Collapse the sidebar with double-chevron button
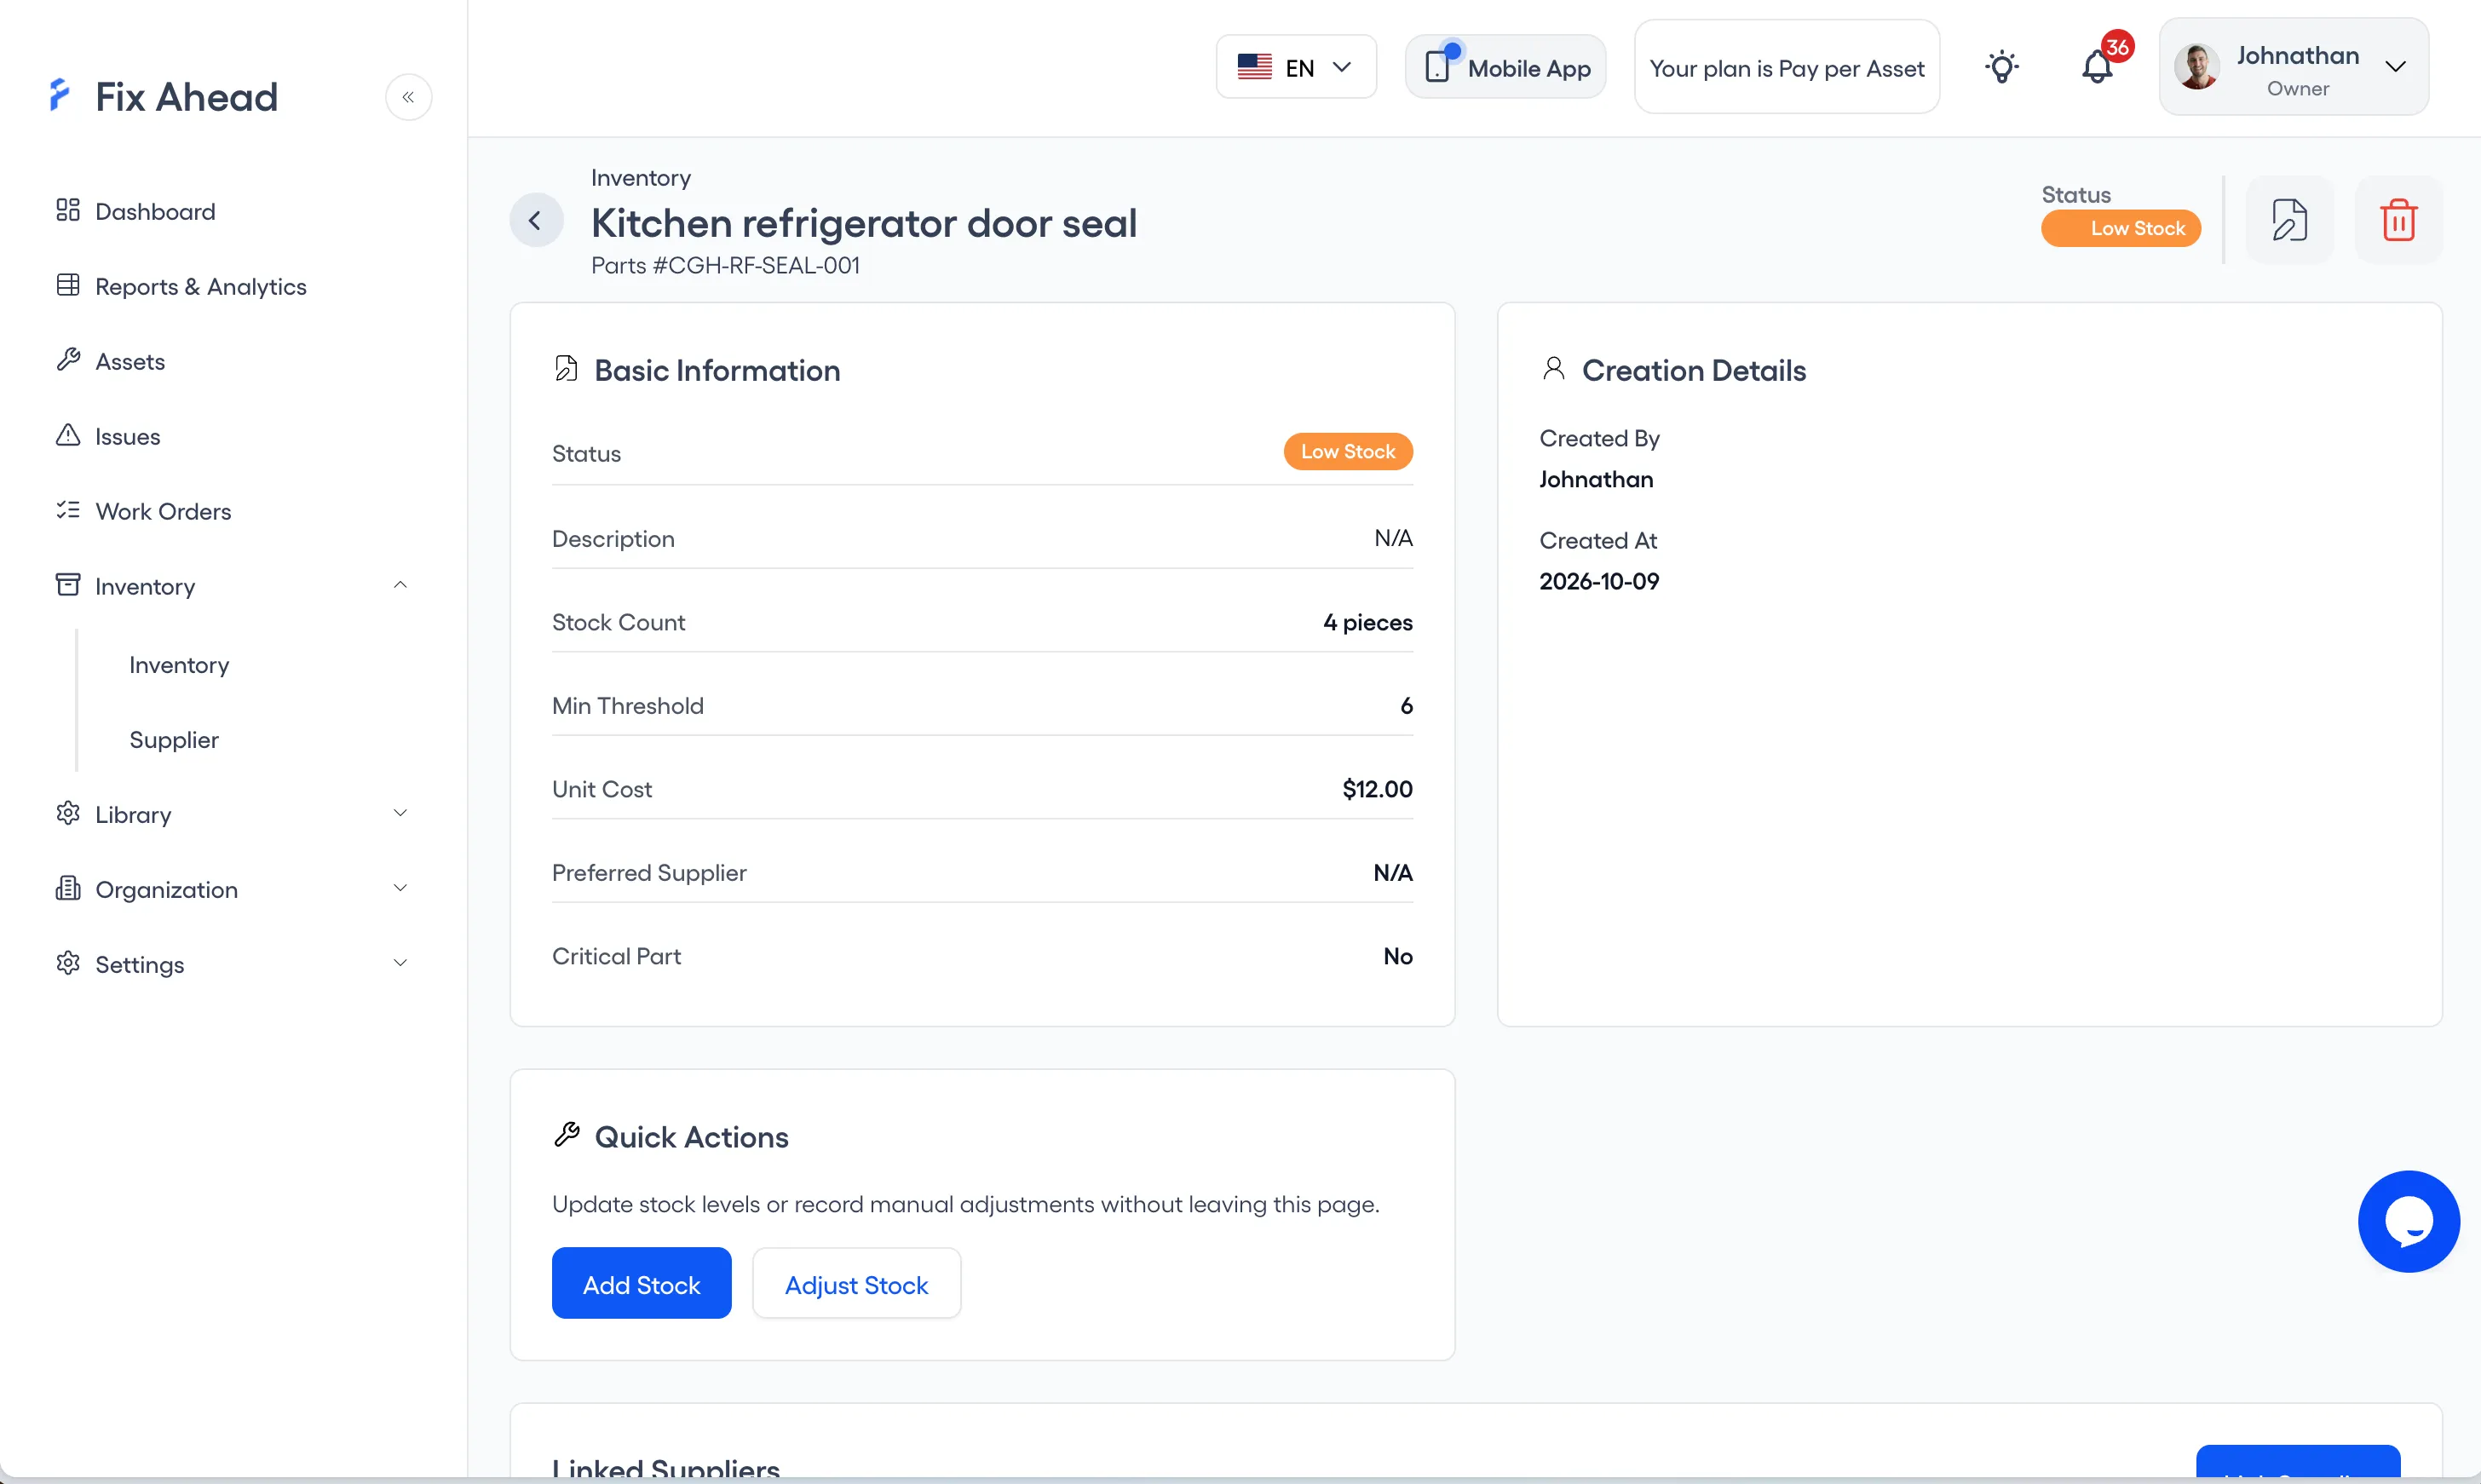 tap(408, 97)
